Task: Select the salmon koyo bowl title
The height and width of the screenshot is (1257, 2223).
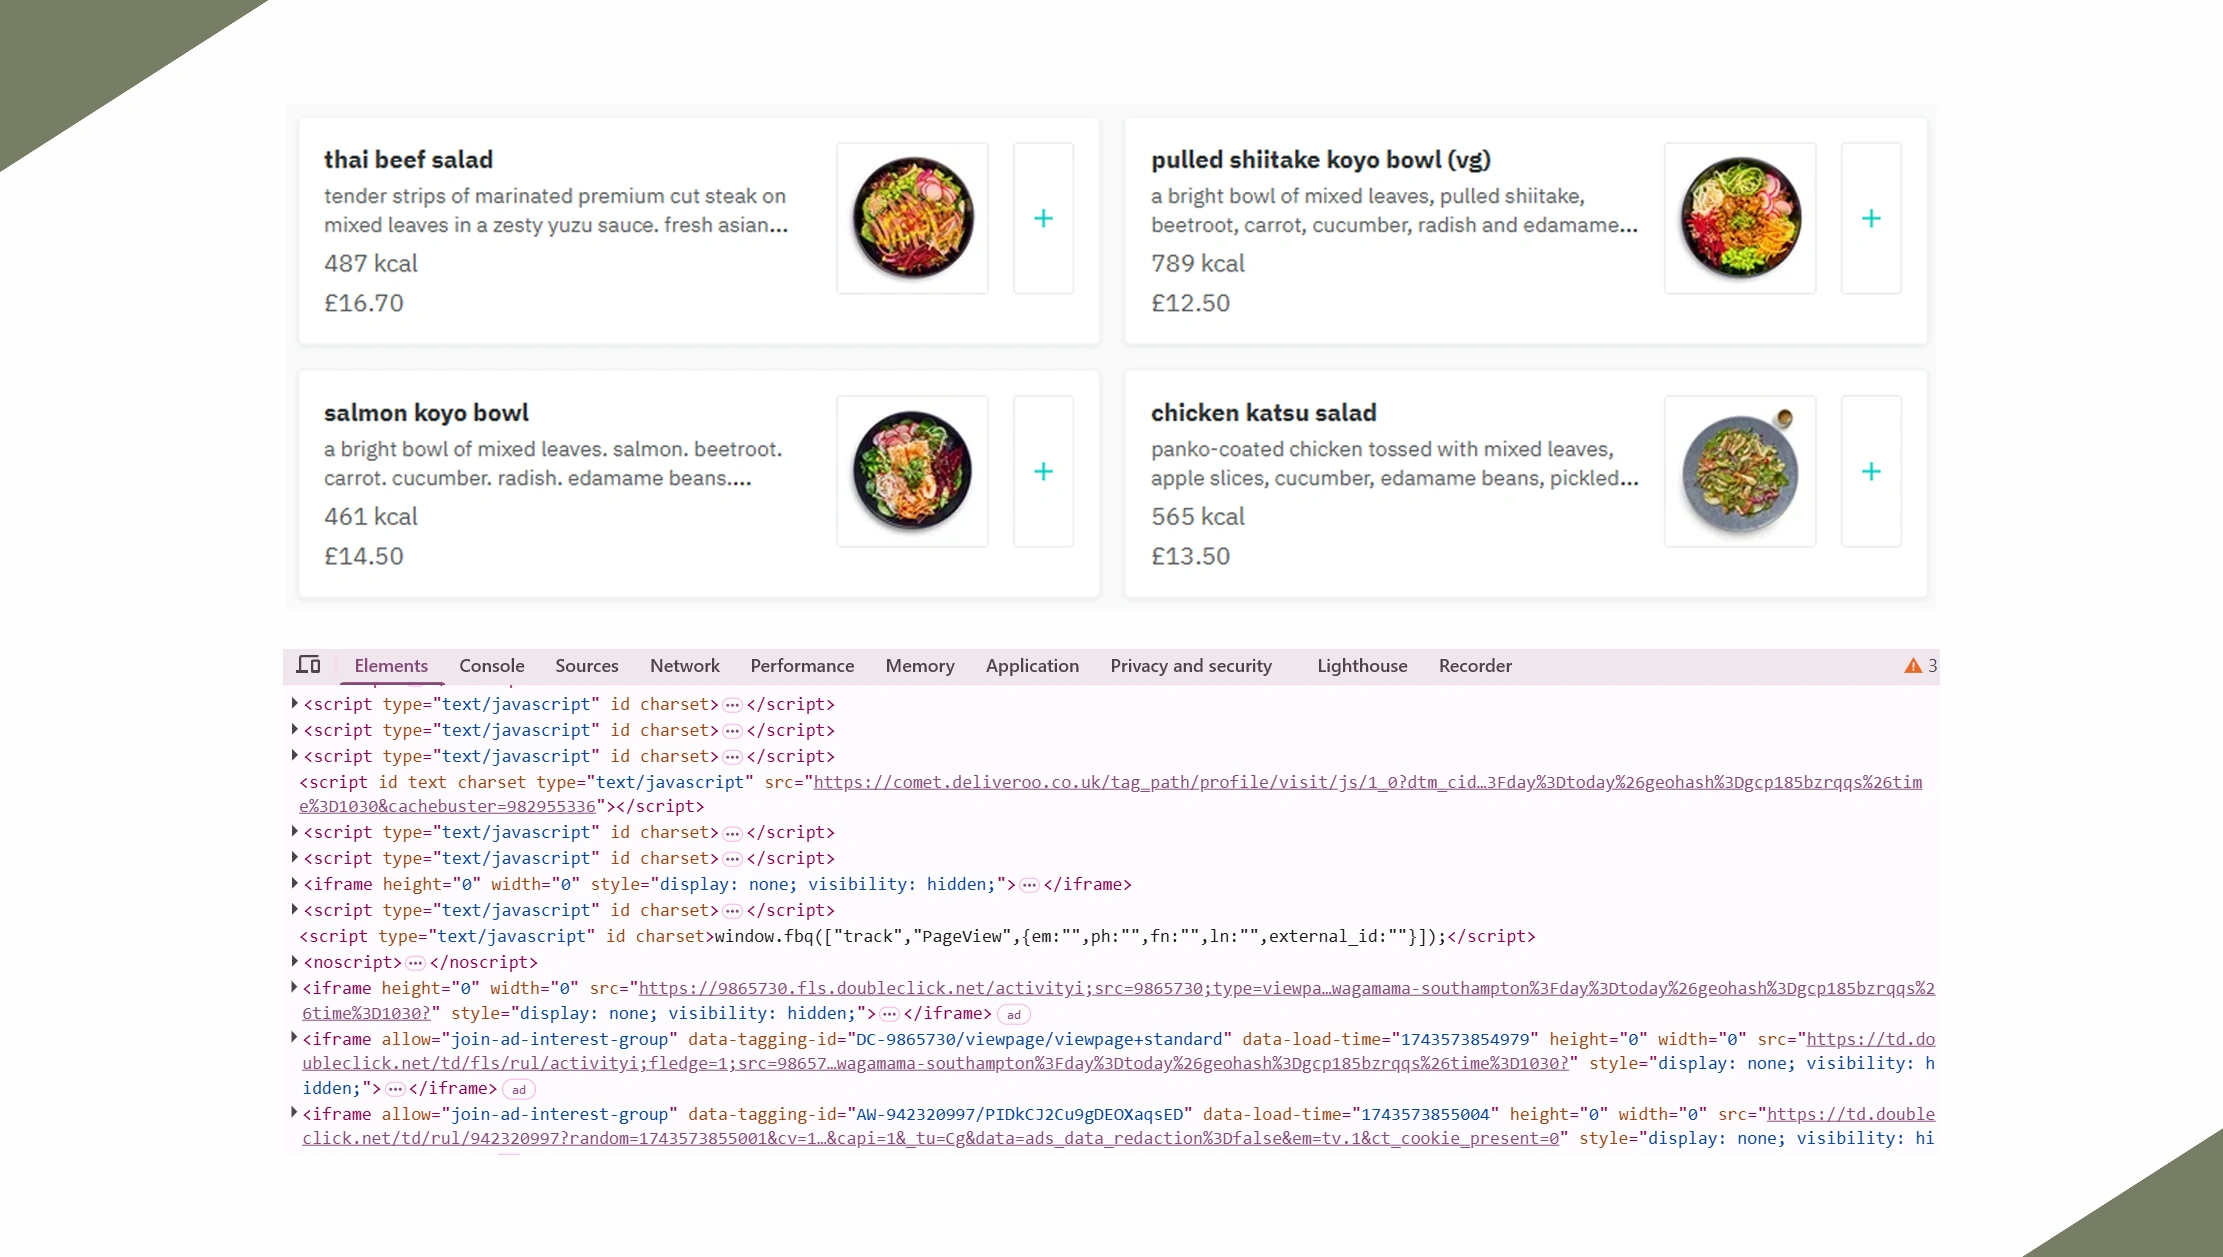Action: pos(426,413)
